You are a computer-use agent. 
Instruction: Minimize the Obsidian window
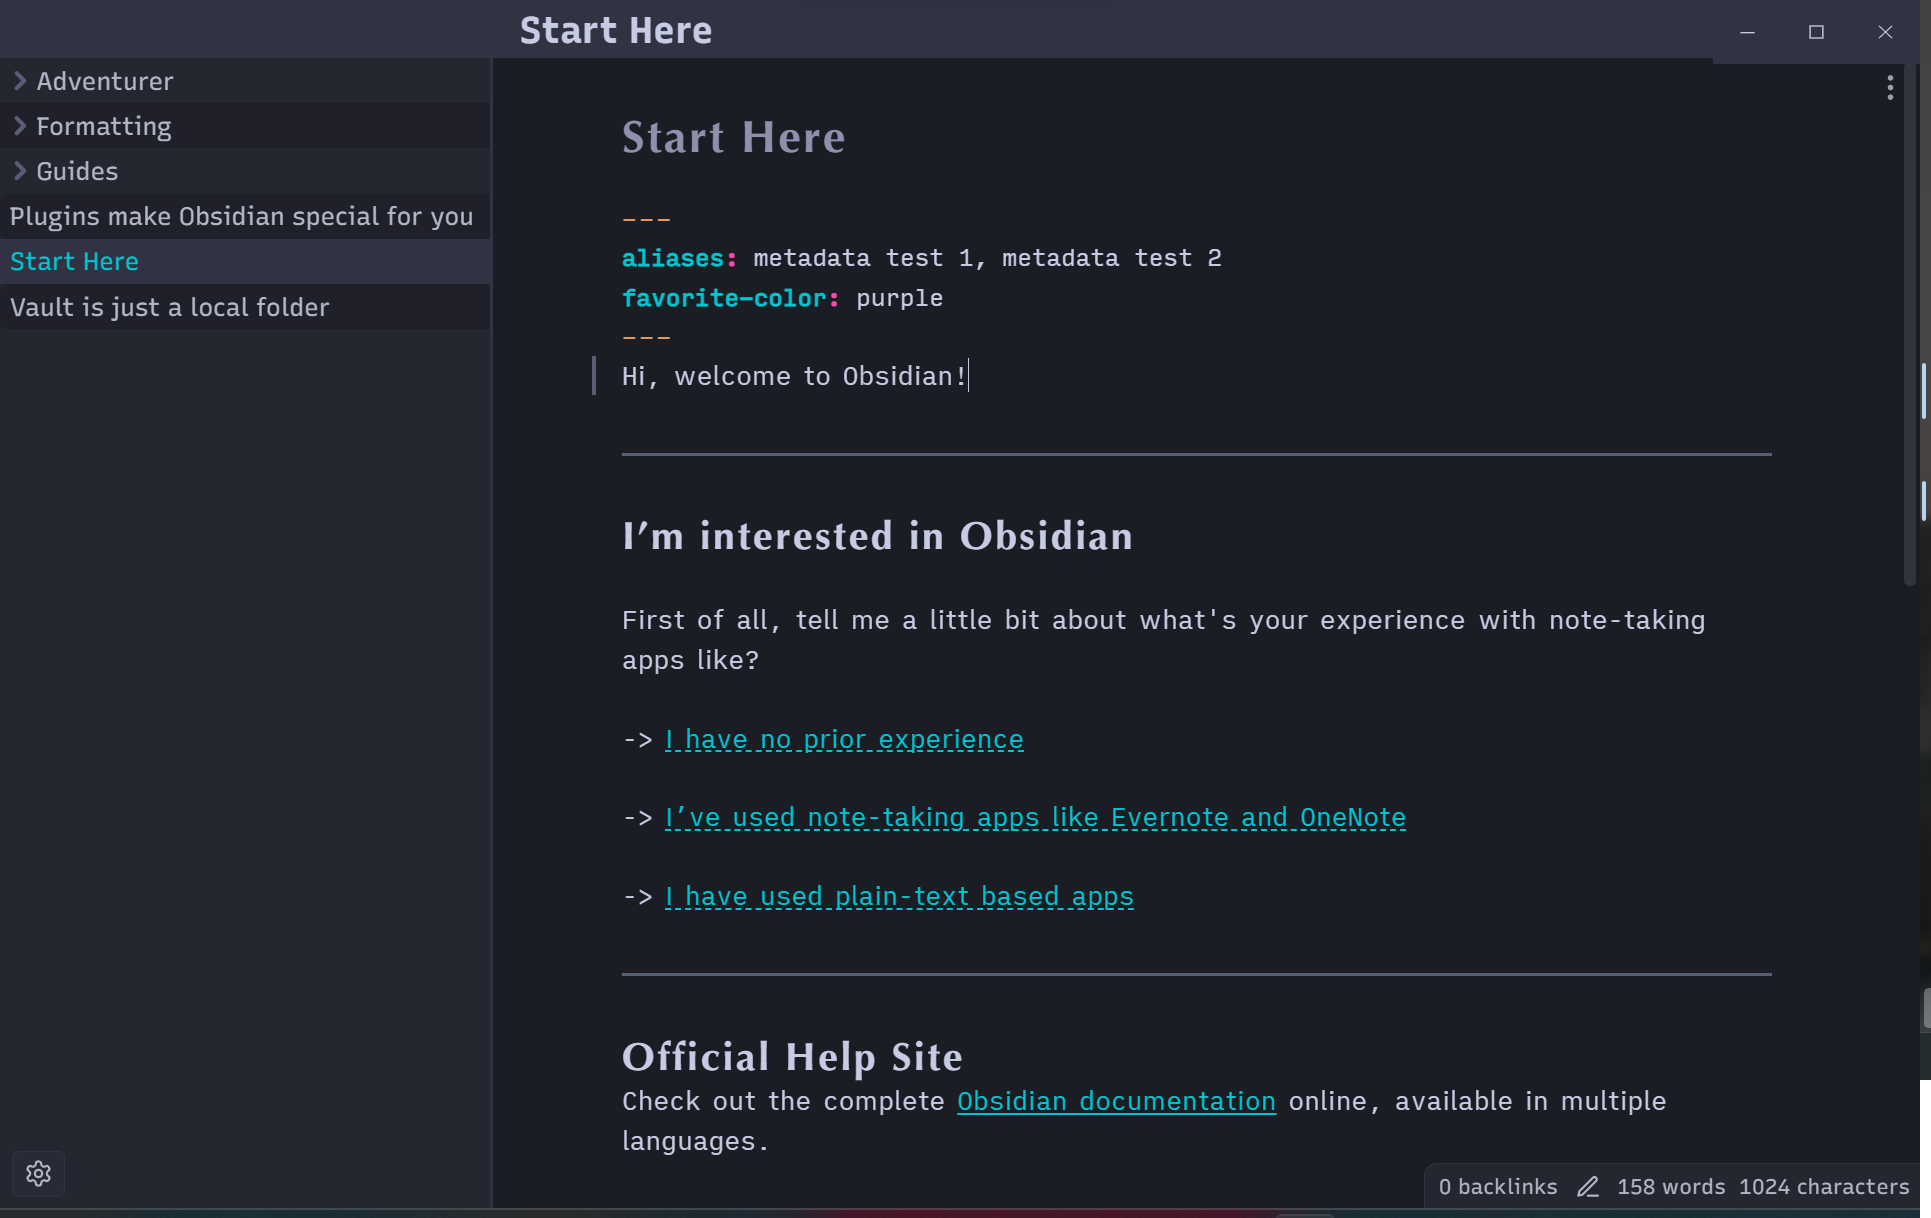click(1747, 32)
